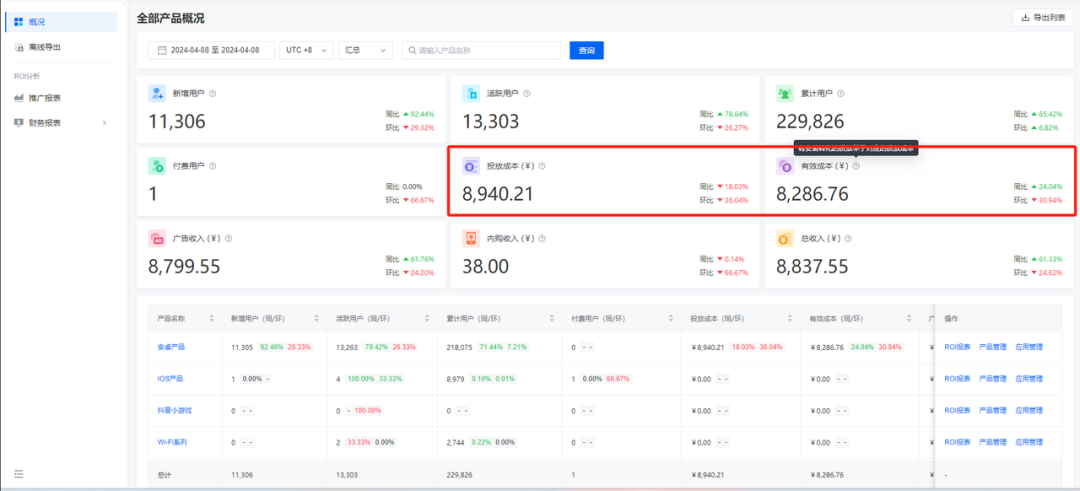Open the 概况 overview menu item
The width and height of the screenshot is (1080, 491).
(61, 22)
